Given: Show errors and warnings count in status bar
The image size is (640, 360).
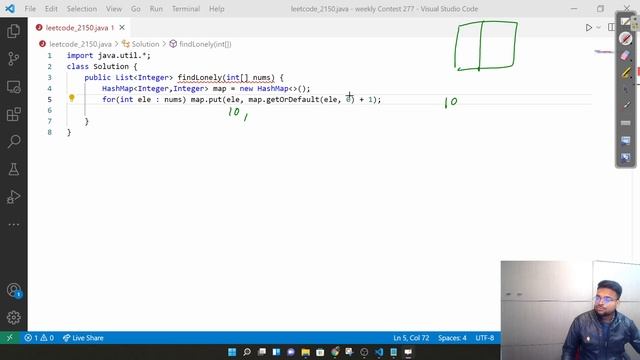Looking at the screenshot, I should (x=39, y=338).
